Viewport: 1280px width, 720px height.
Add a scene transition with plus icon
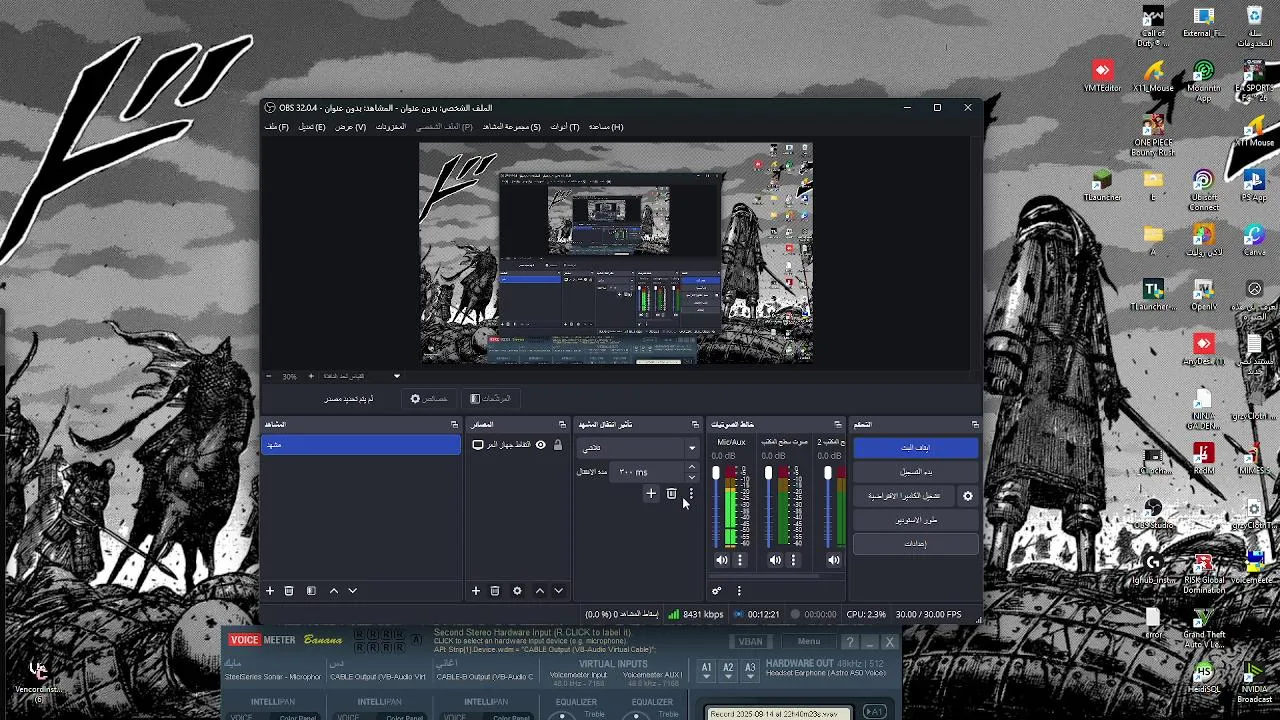pyautogui.click(x=651, y=493)
